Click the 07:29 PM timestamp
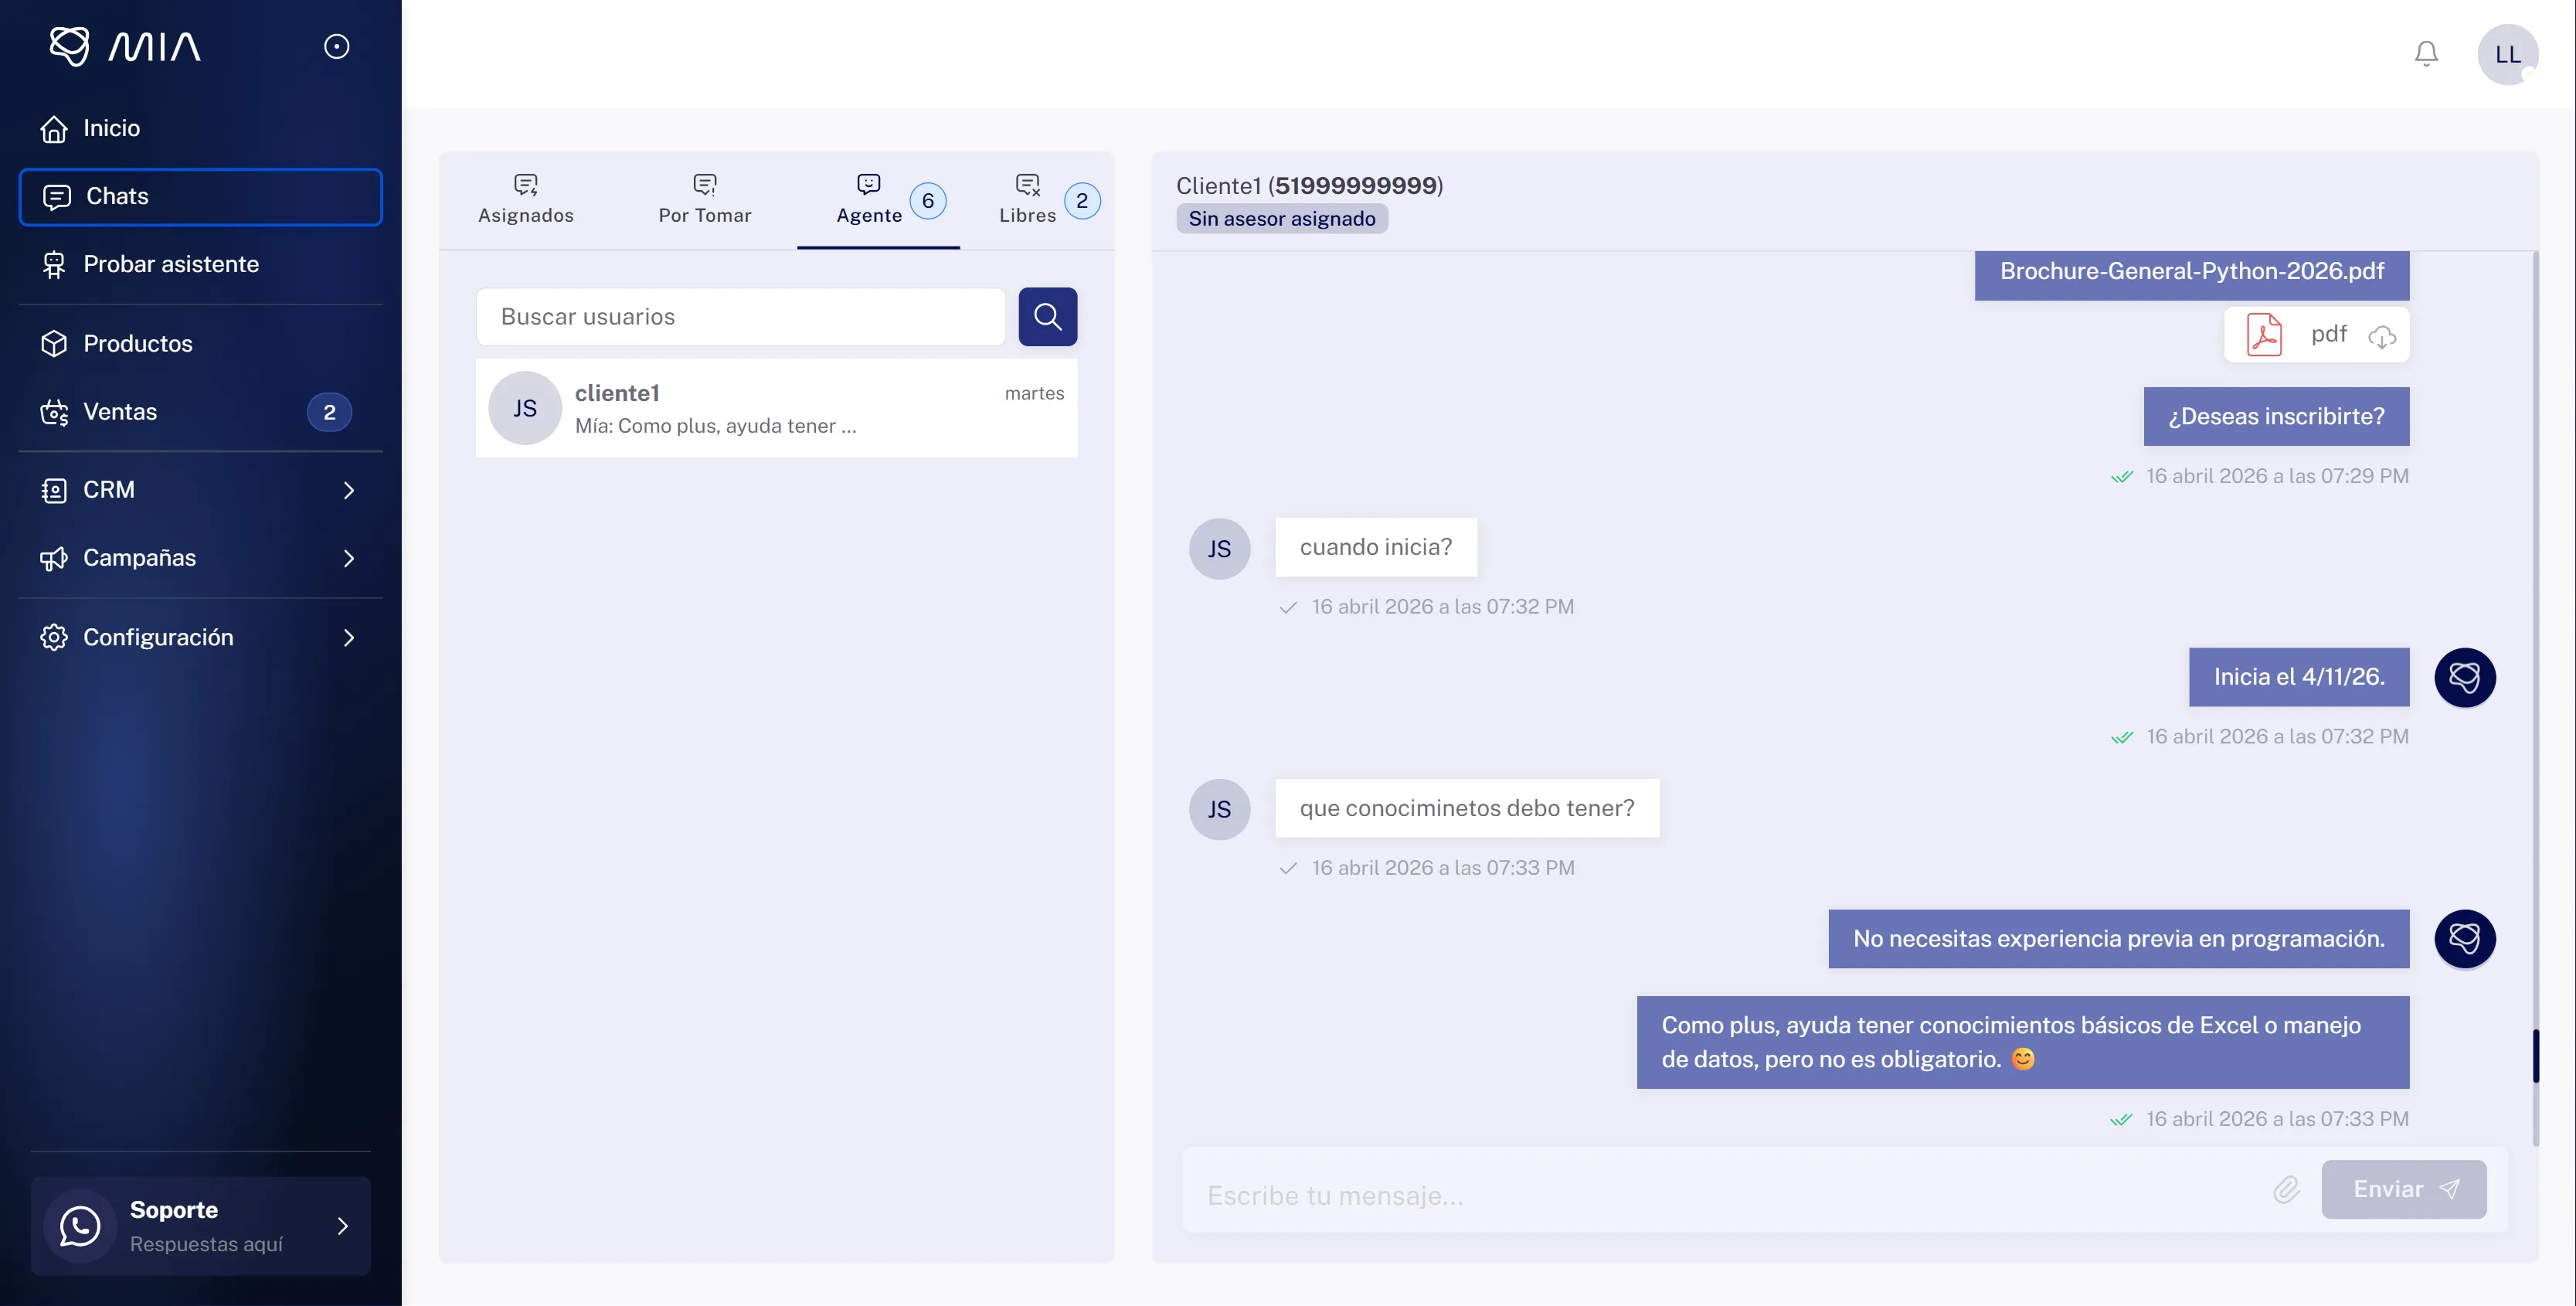Image resolution: width=2576 pixels, height=1306 pixels. coord(2277,476)
